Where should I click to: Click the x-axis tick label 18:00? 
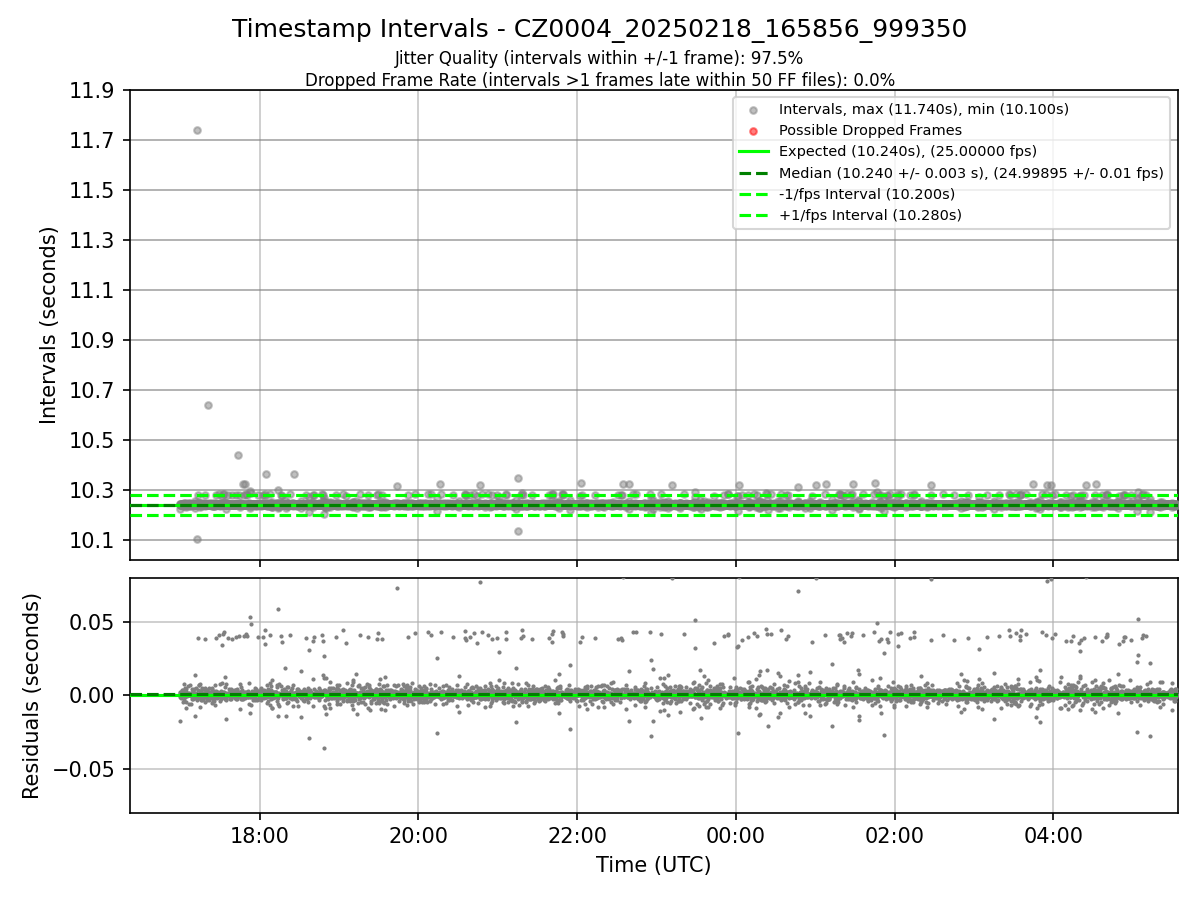click(x=260, y=835)
